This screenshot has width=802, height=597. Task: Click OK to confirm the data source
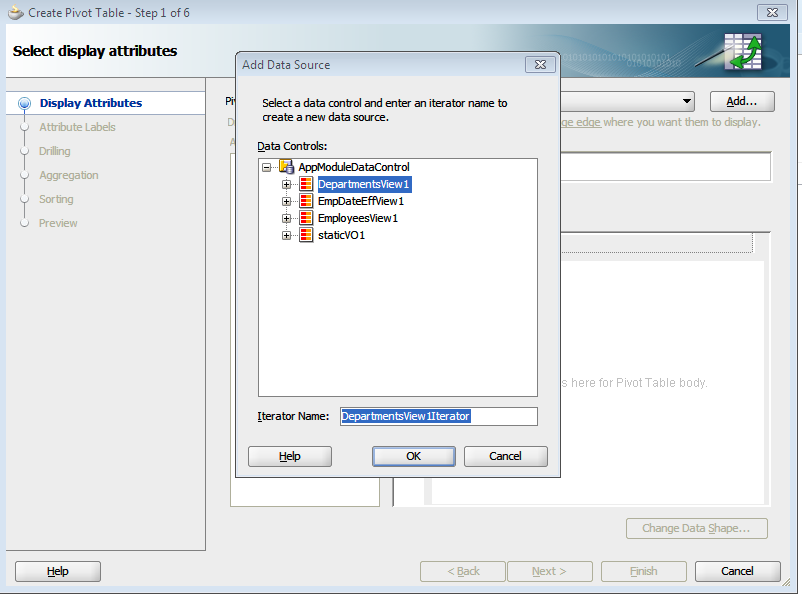pos(413,456)
